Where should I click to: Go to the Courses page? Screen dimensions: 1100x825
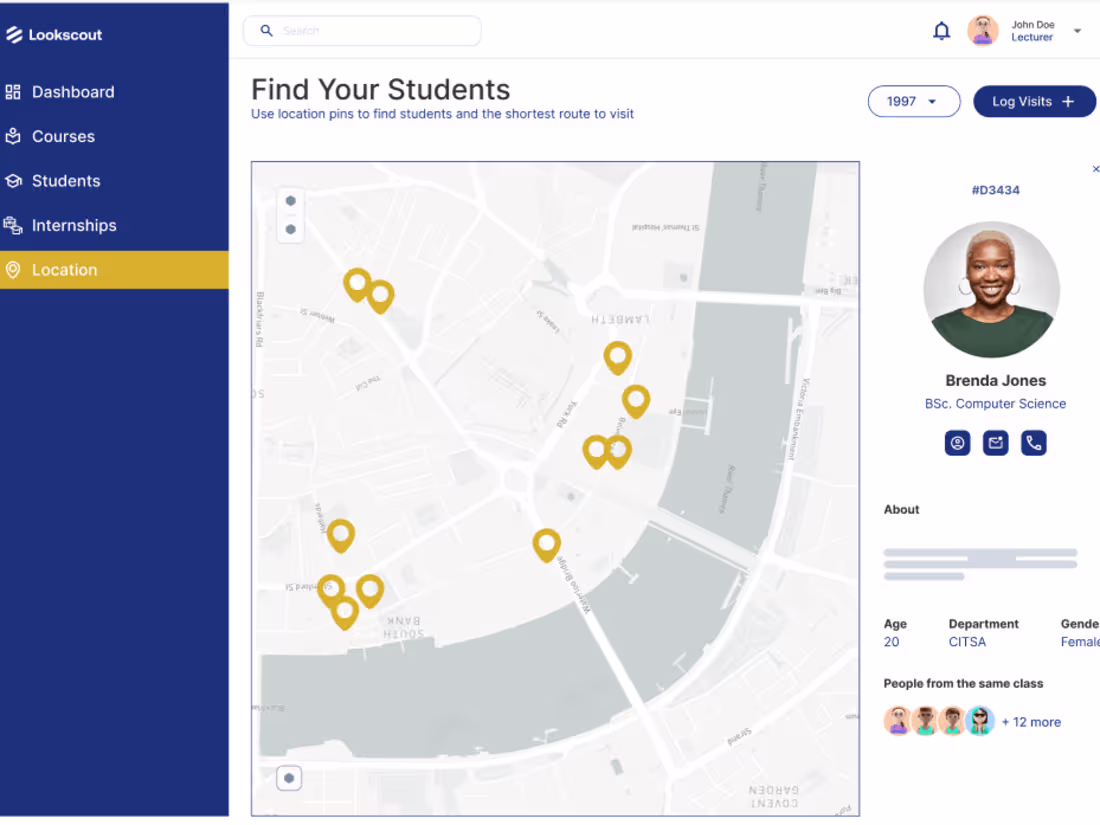[x=63, y=136]
